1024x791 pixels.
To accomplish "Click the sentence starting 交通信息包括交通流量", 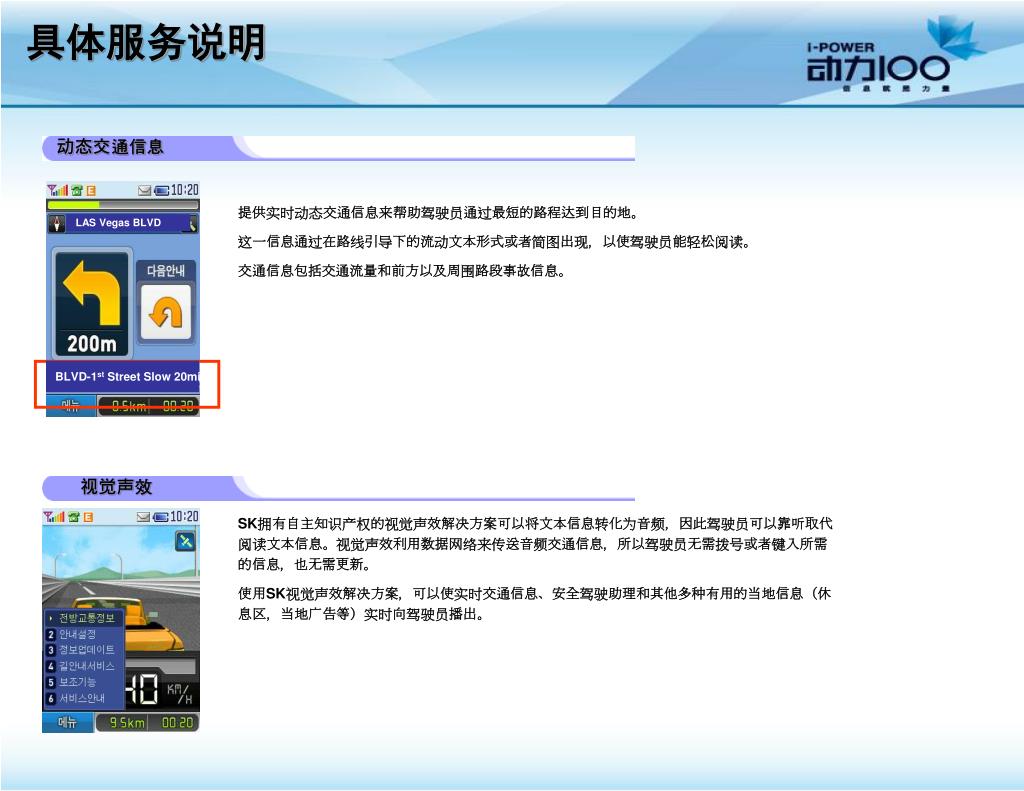I will click(x=402, y=270).
